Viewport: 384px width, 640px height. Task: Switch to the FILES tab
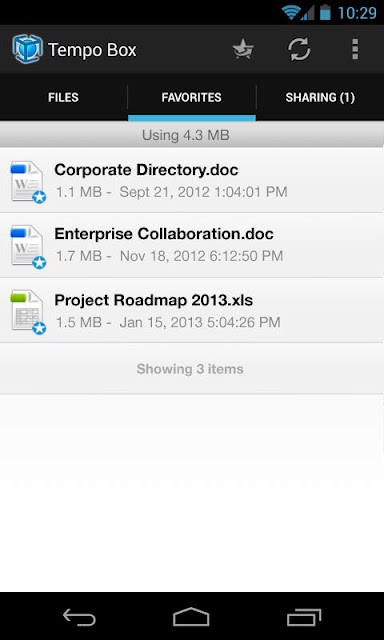(63, 98)
